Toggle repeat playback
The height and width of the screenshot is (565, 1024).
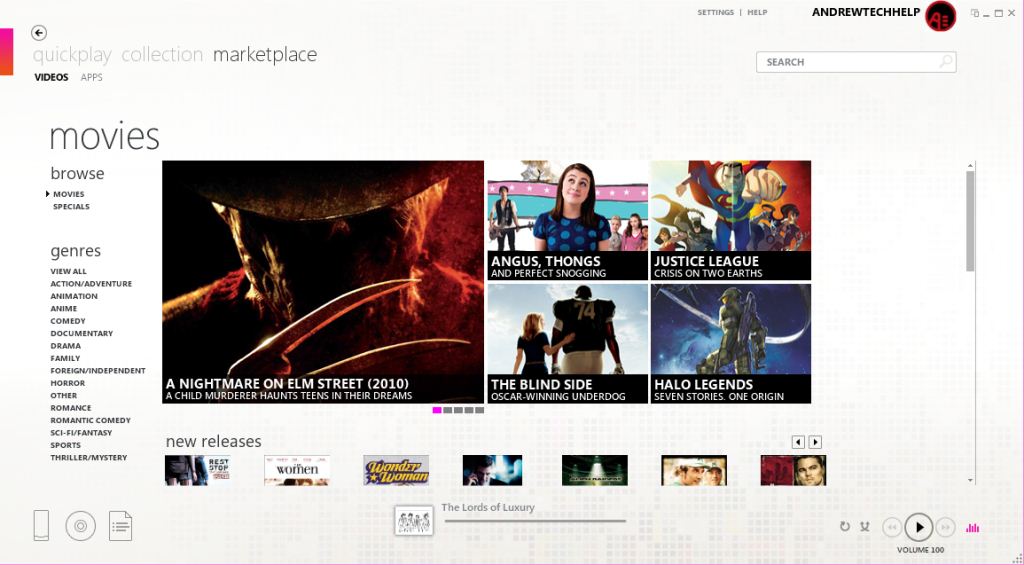click(844, 526)
